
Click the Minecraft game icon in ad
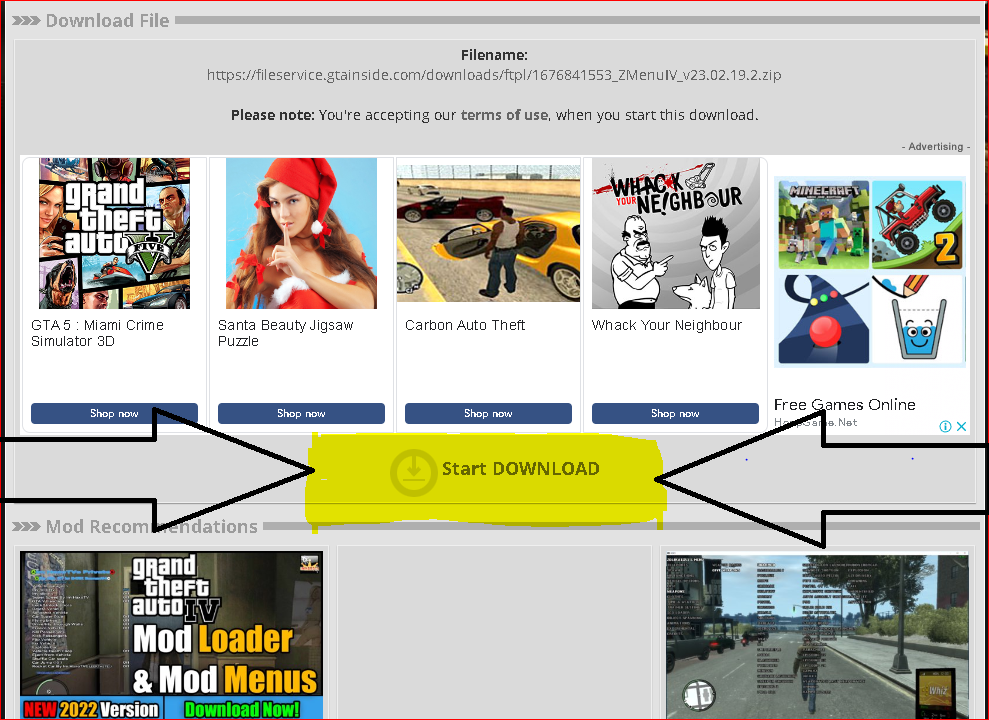(x=824, y=224)
